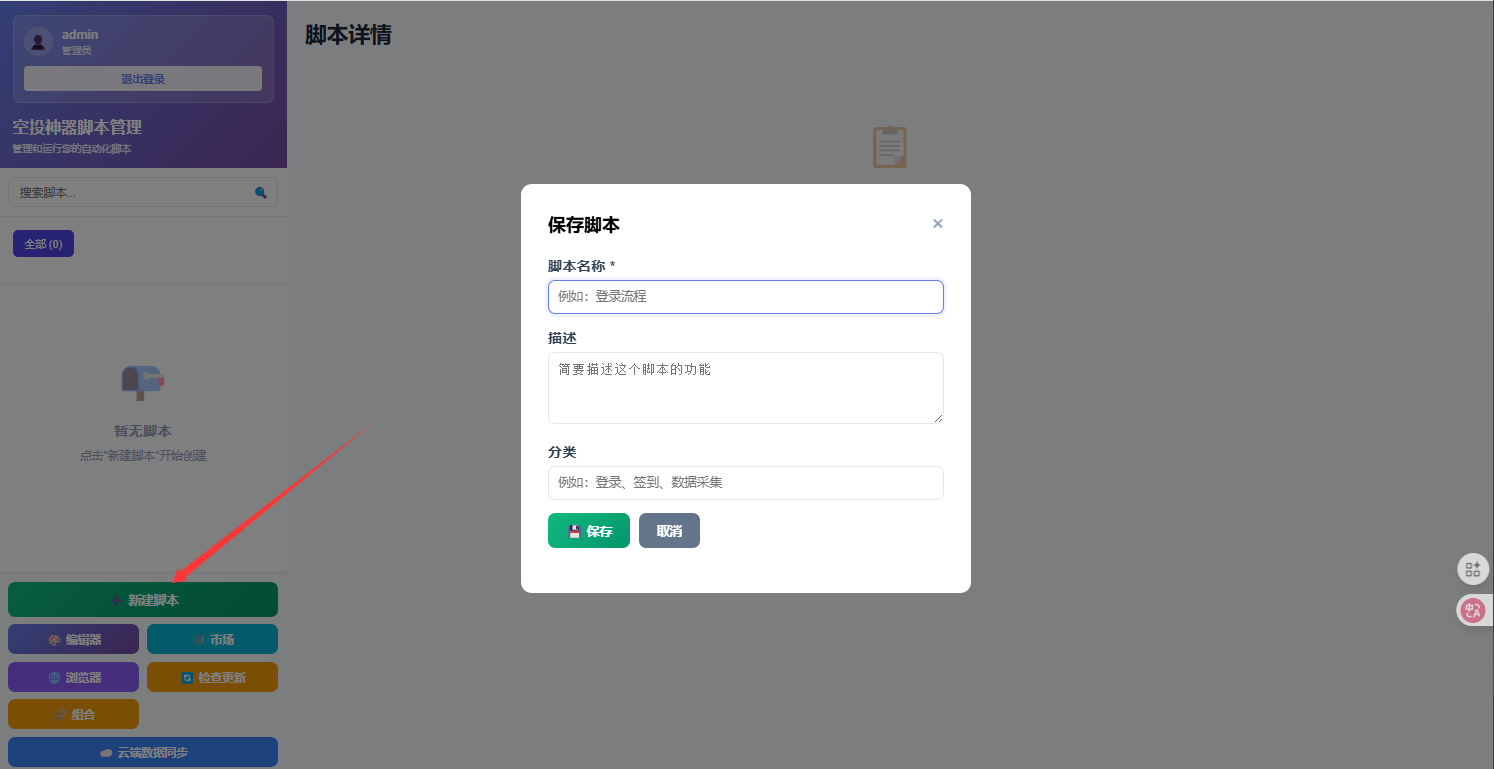Select the 全部 (0) filter tab

pyautogui.click(x=42, y=243)
